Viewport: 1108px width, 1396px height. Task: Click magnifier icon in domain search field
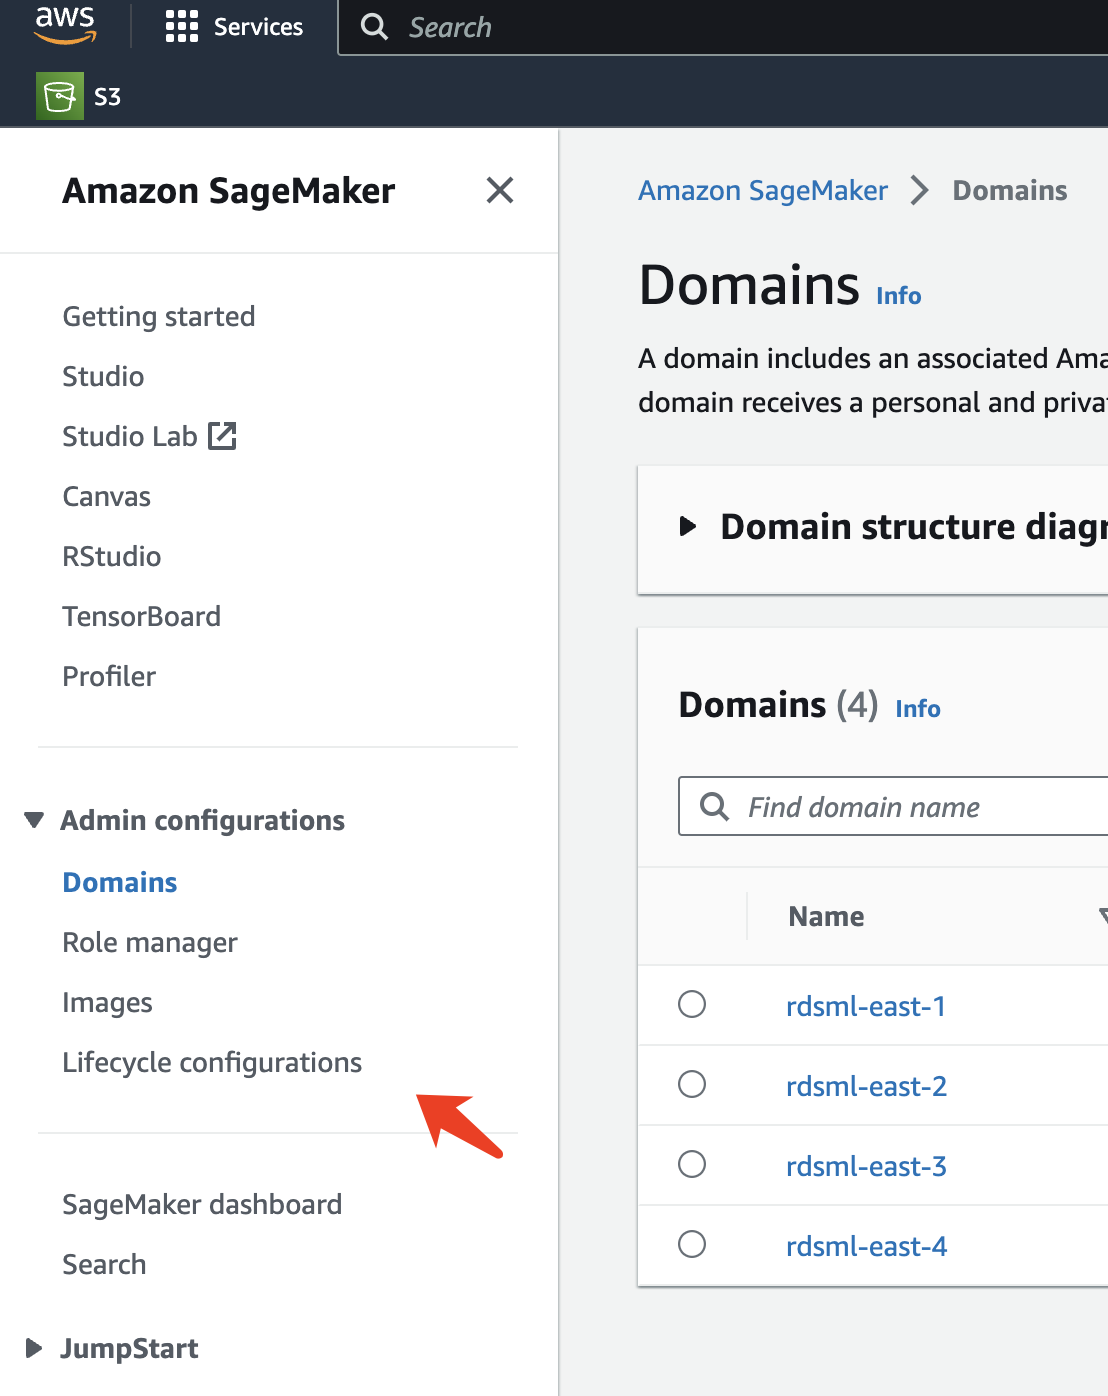(x=714, y=806)
